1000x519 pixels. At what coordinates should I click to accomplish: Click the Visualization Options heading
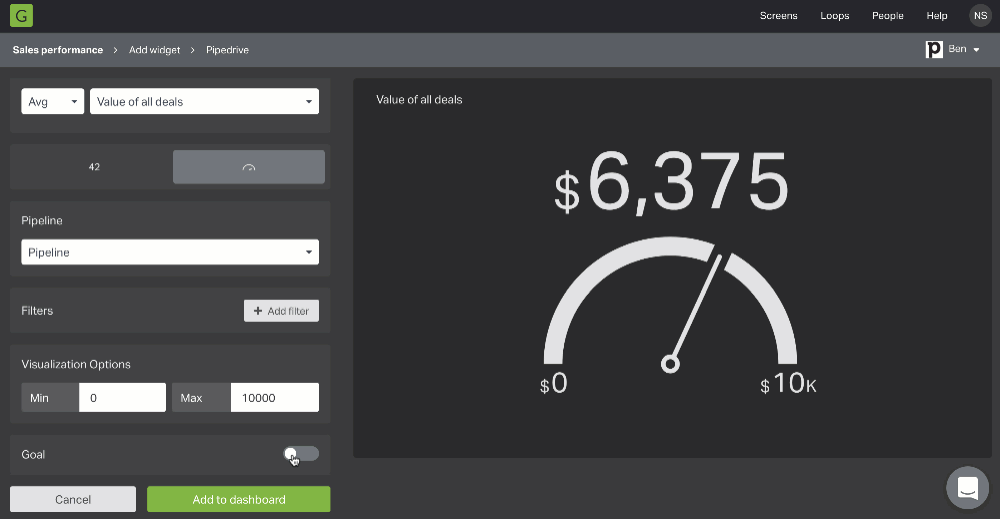76,364
